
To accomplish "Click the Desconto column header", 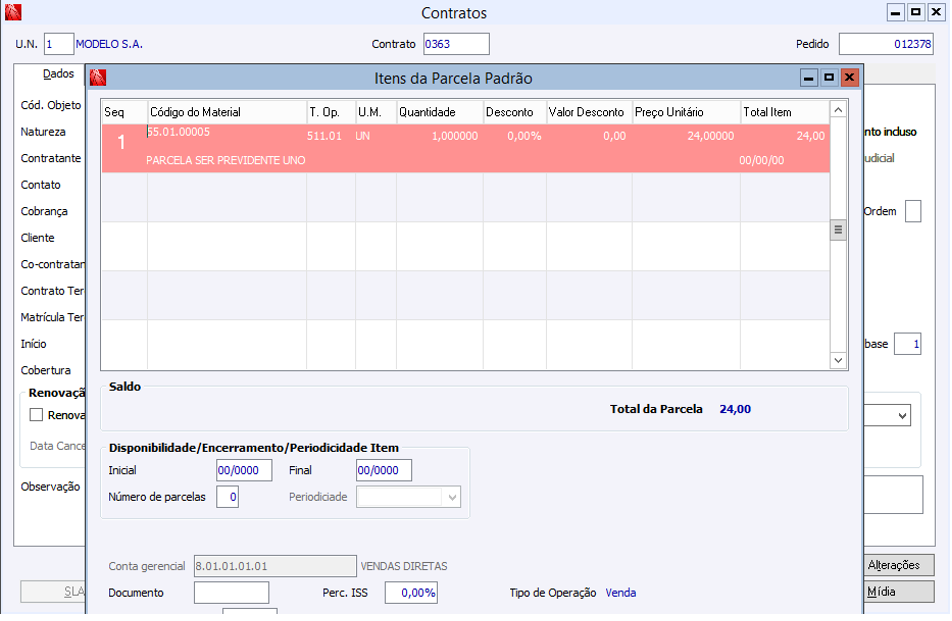I will point(515,112).
